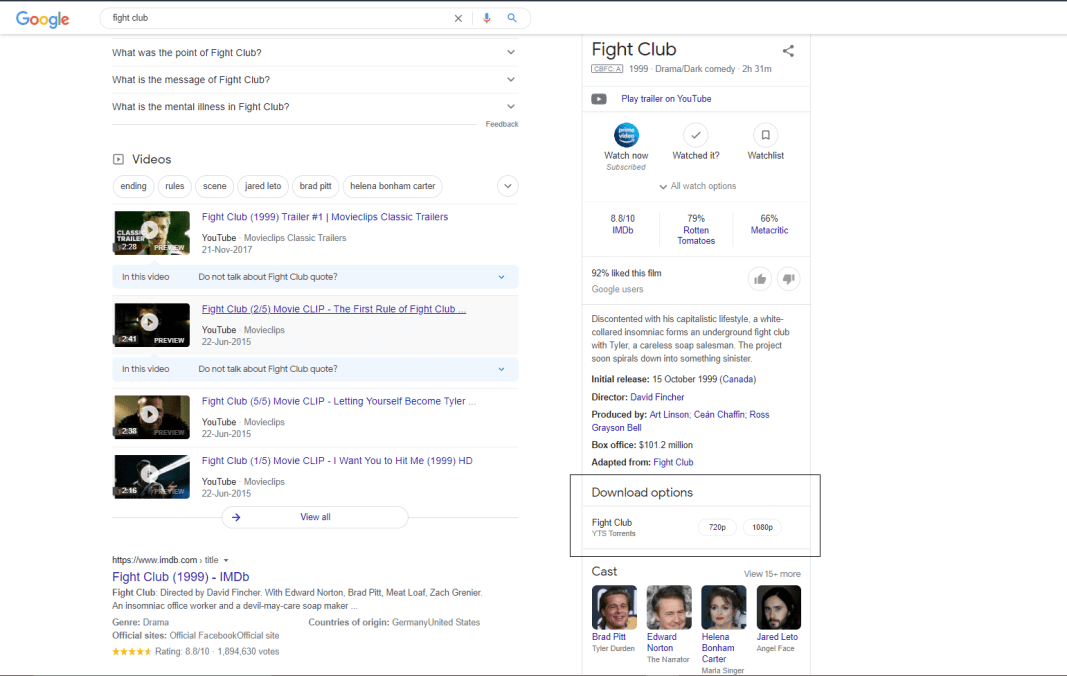The height and width of the screenshot is (676, 1067).
Task: Open 'The First Rule of Fight Club' clip link
Action: (x=333, y=309)
